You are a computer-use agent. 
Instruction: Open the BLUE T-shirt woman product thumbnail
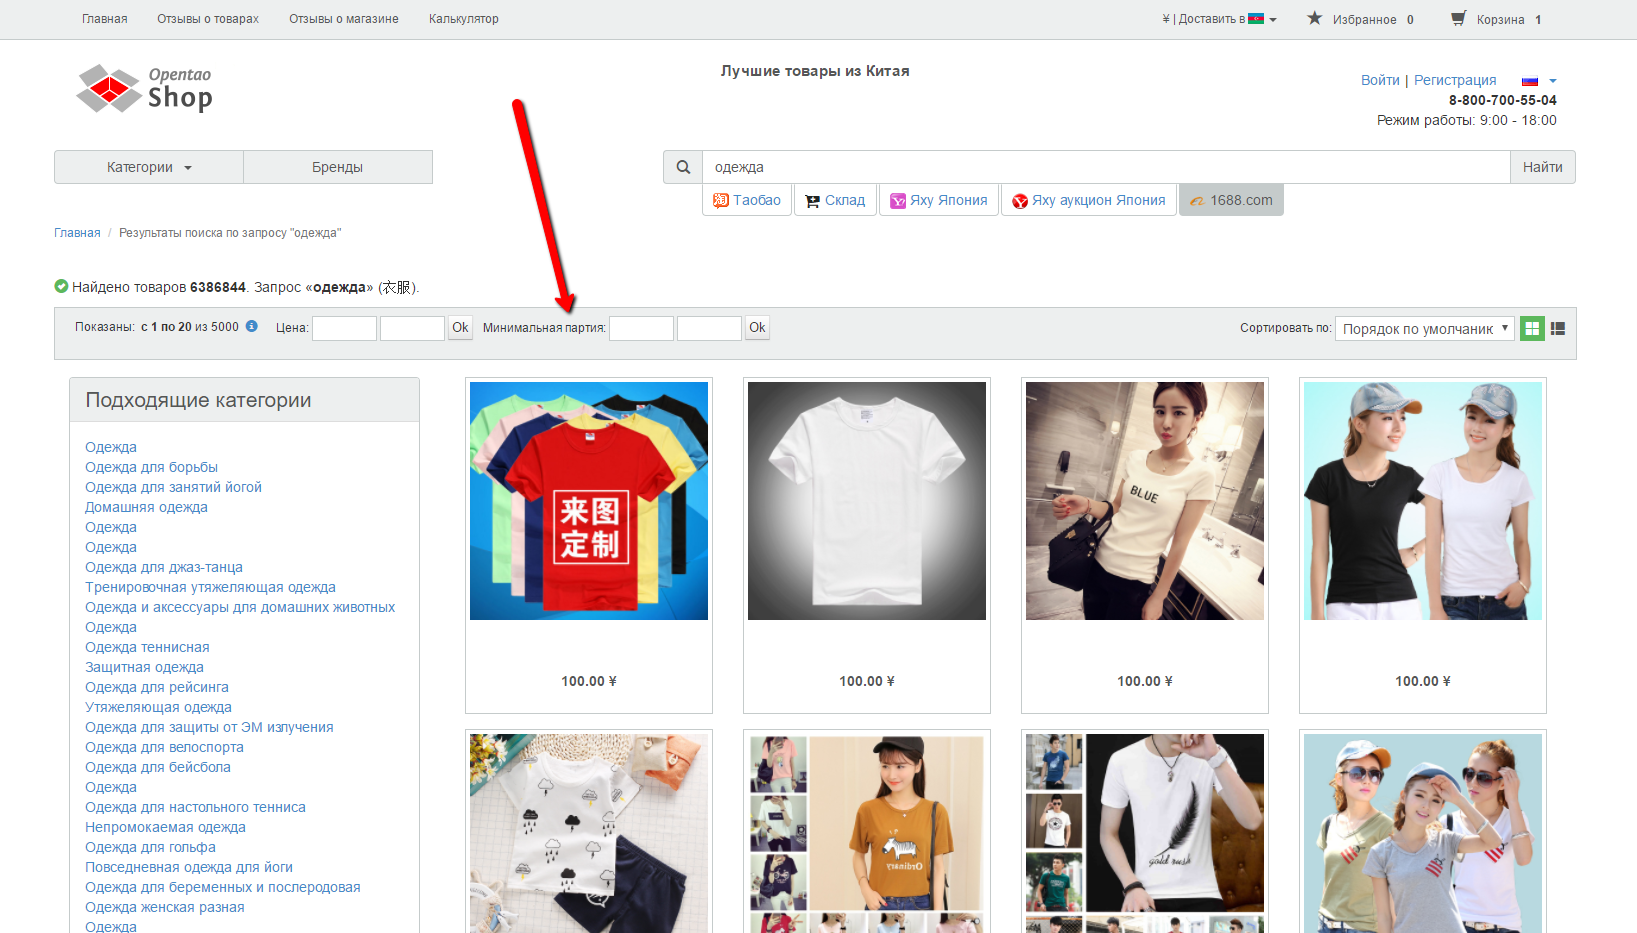[x=1145, y=501]
